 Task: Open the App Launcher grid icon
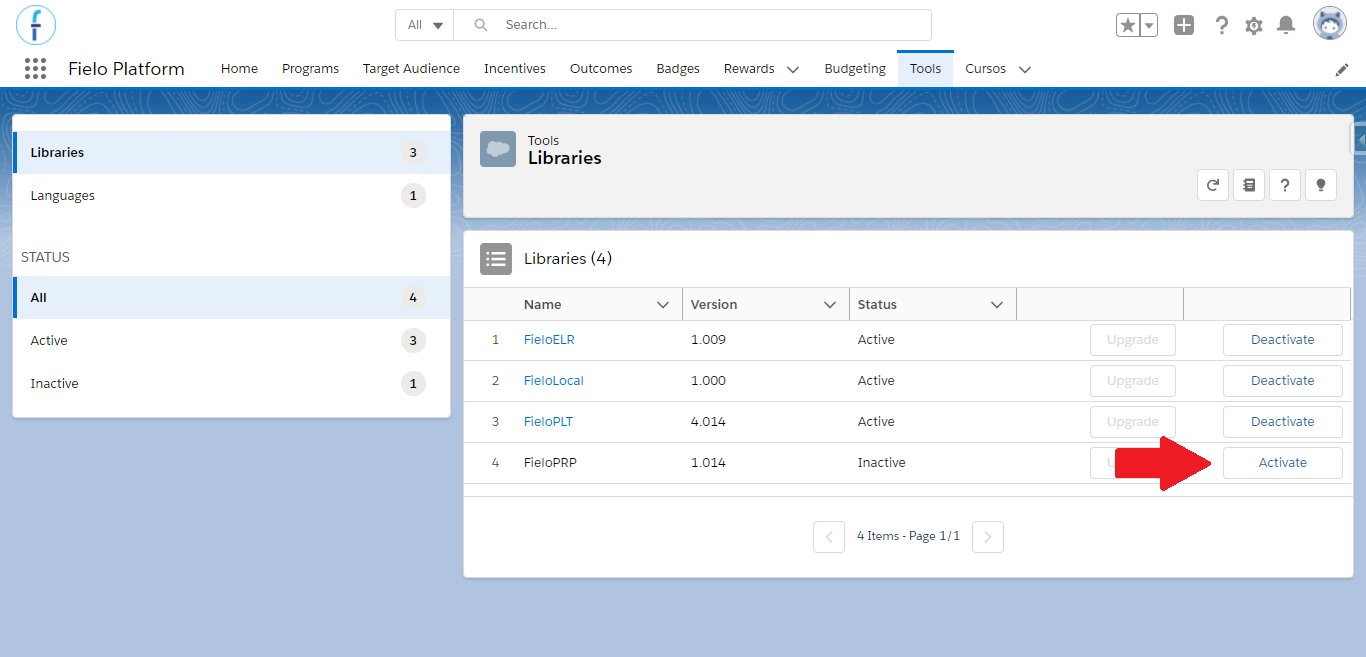click(35, 68)
